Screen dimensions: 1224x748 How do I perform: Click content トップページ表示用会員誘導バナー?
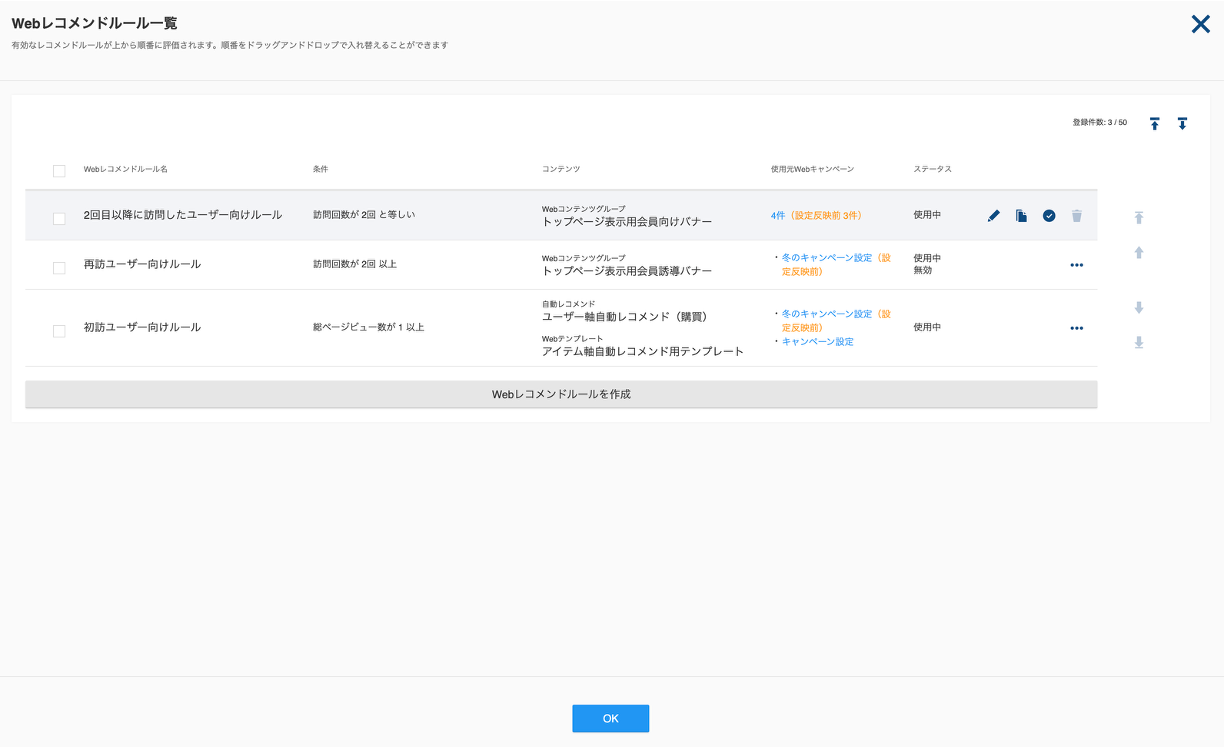(x=627, y=271)
